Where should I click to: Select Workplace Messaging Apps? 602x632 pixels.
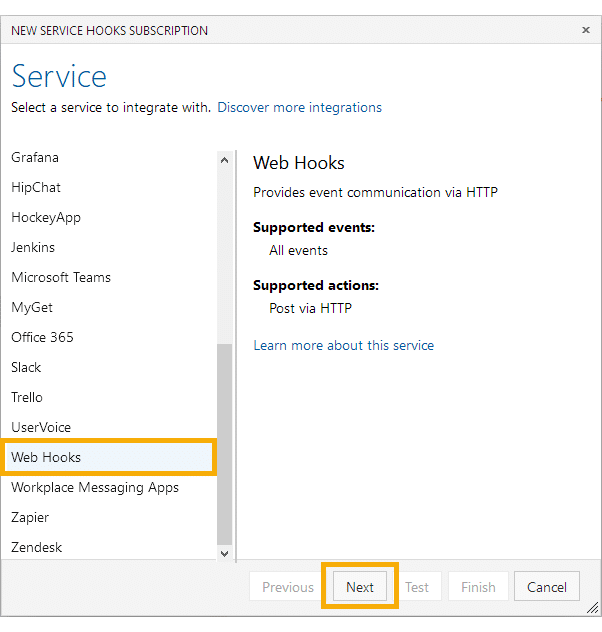pyautogui.click(x=108, y=487)
